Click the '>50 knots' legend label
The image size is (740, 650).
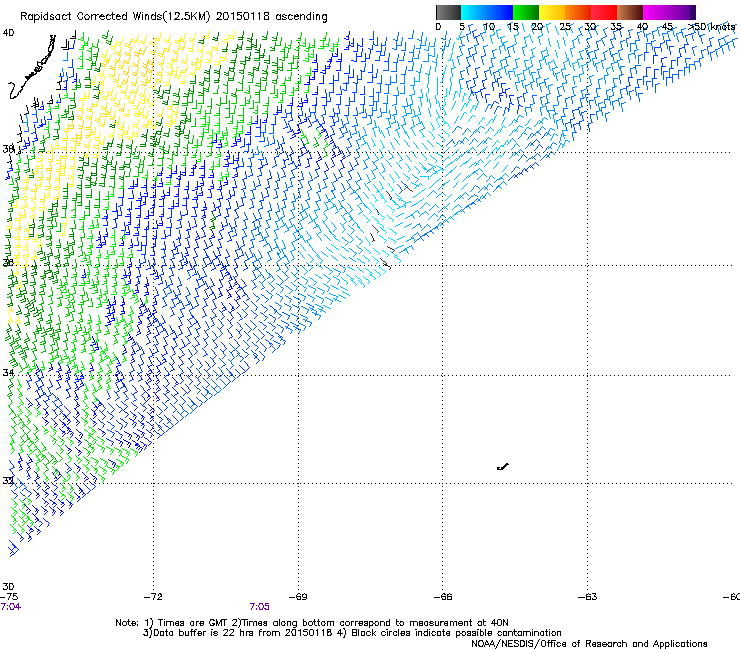712,27
